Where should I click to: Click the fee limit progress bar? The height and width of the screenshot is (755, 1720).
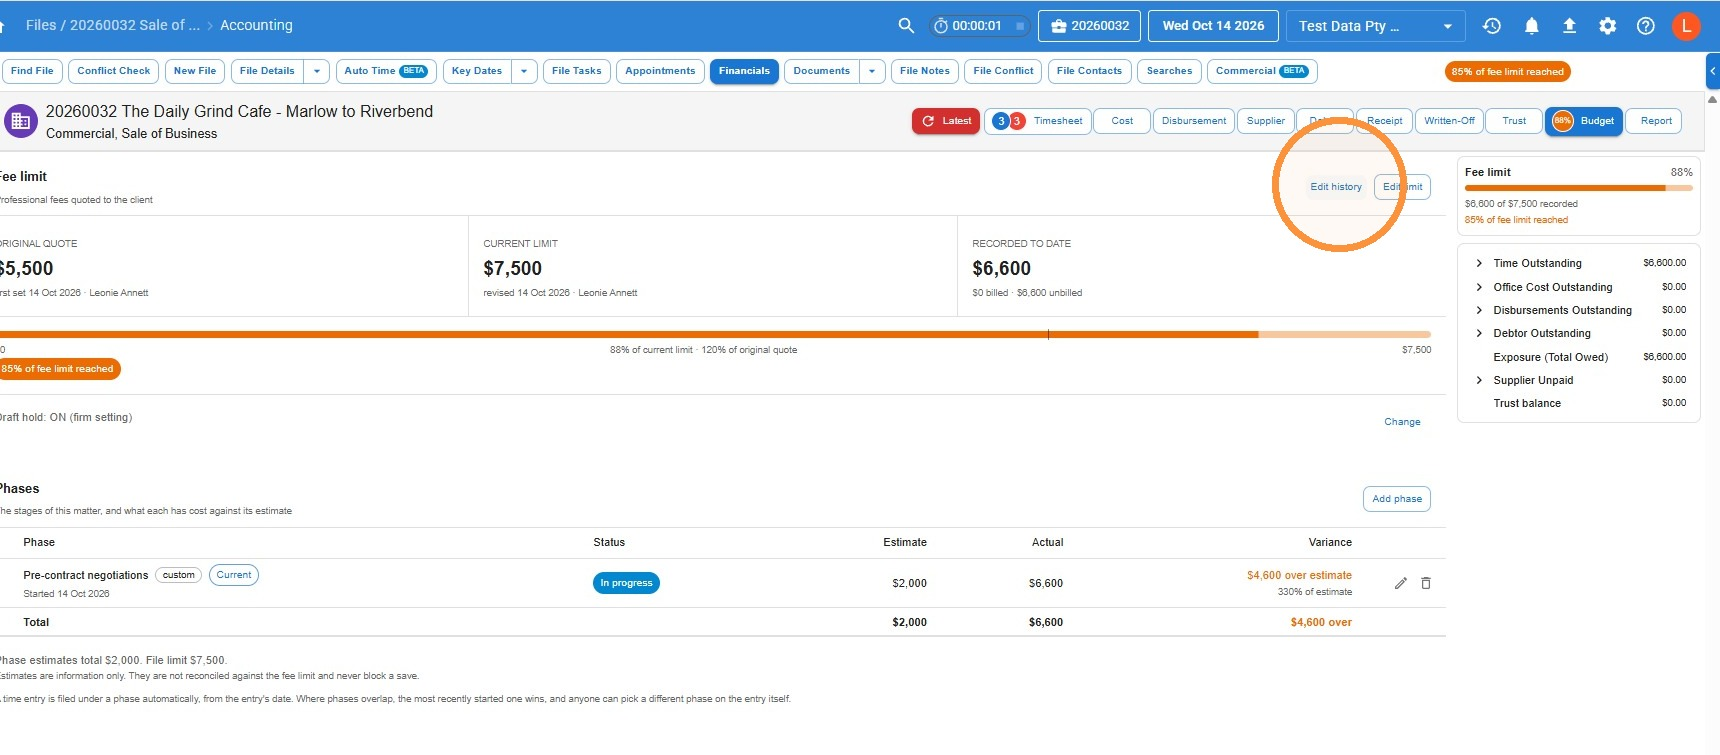715,334
